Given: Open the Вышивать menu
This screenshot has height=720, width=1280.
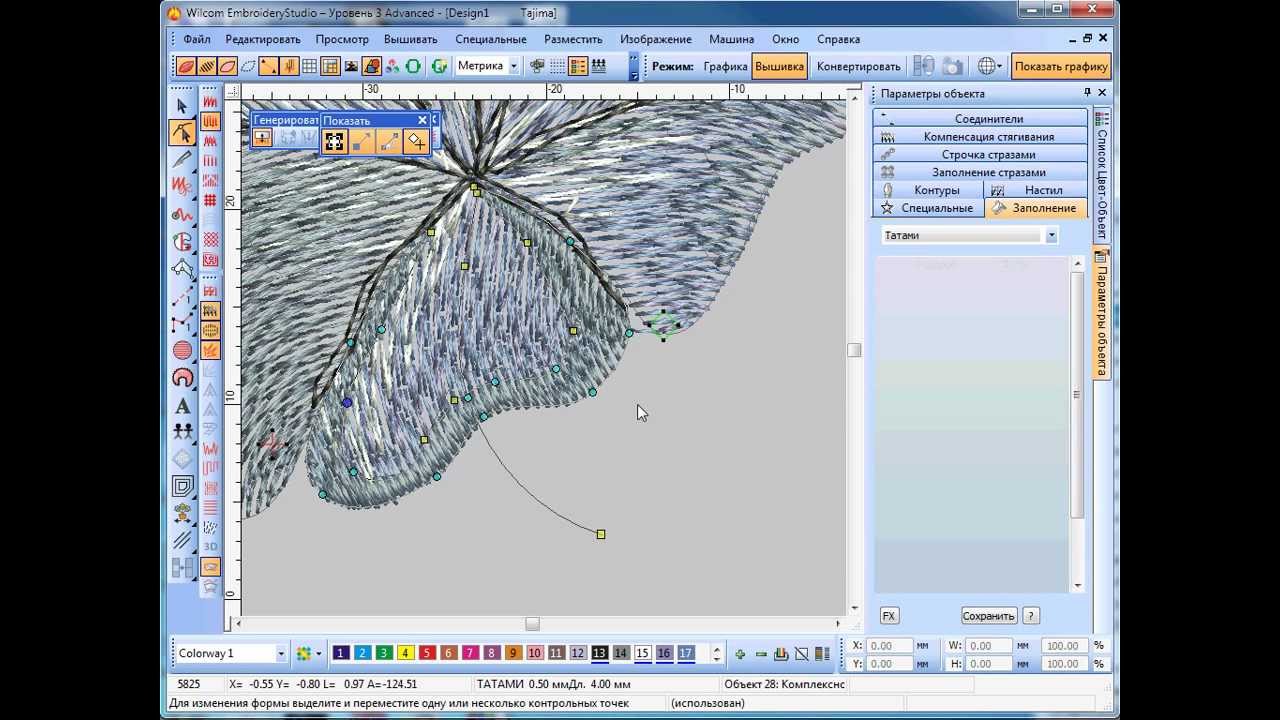Looking at the screenshot, I should point(411,39).
